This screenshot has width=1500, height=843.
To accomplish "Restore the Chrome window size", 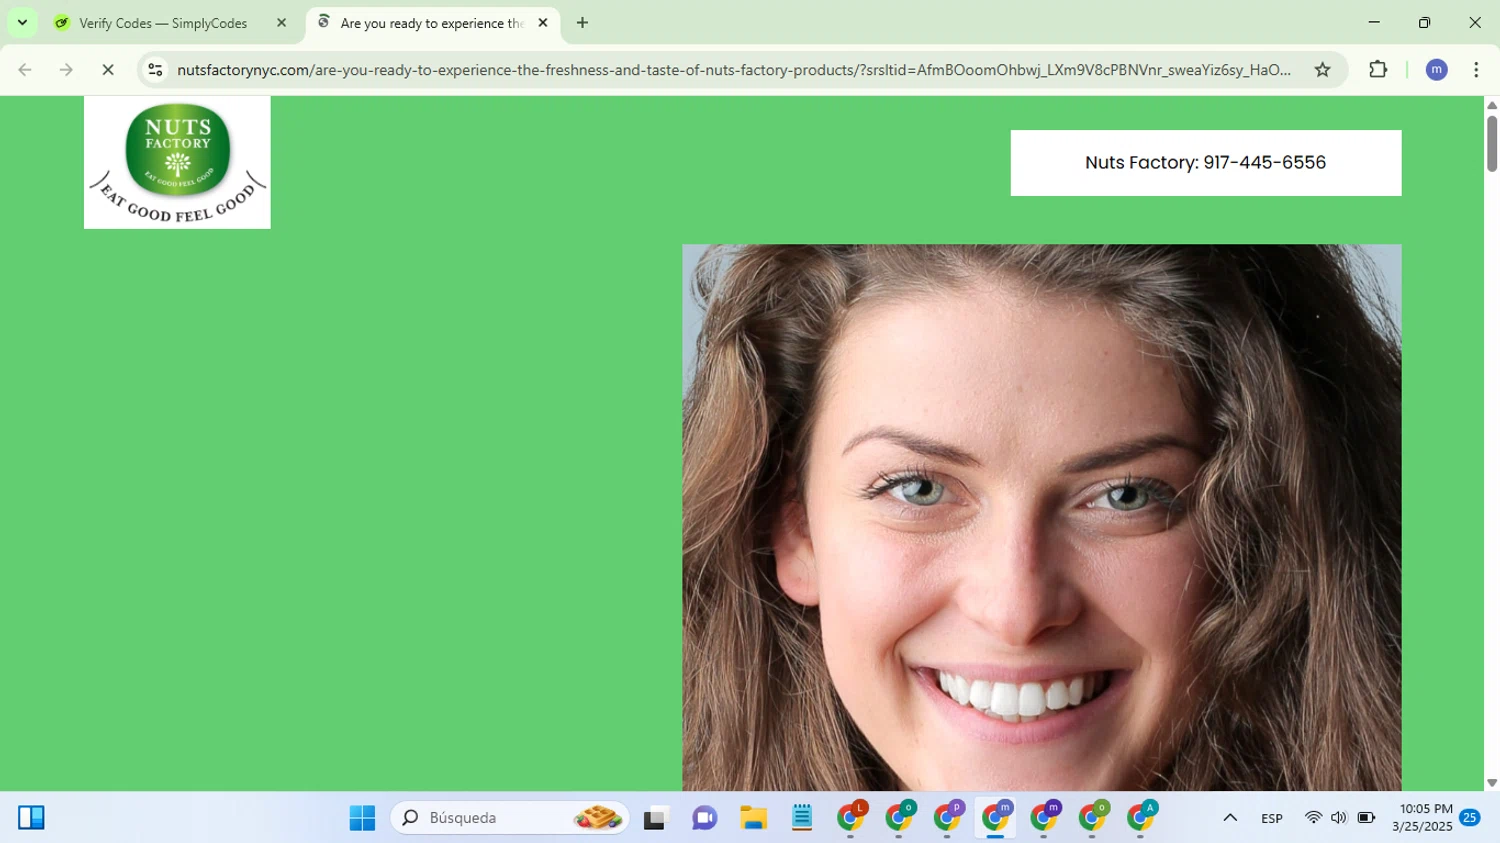I will pos(1425,23).
